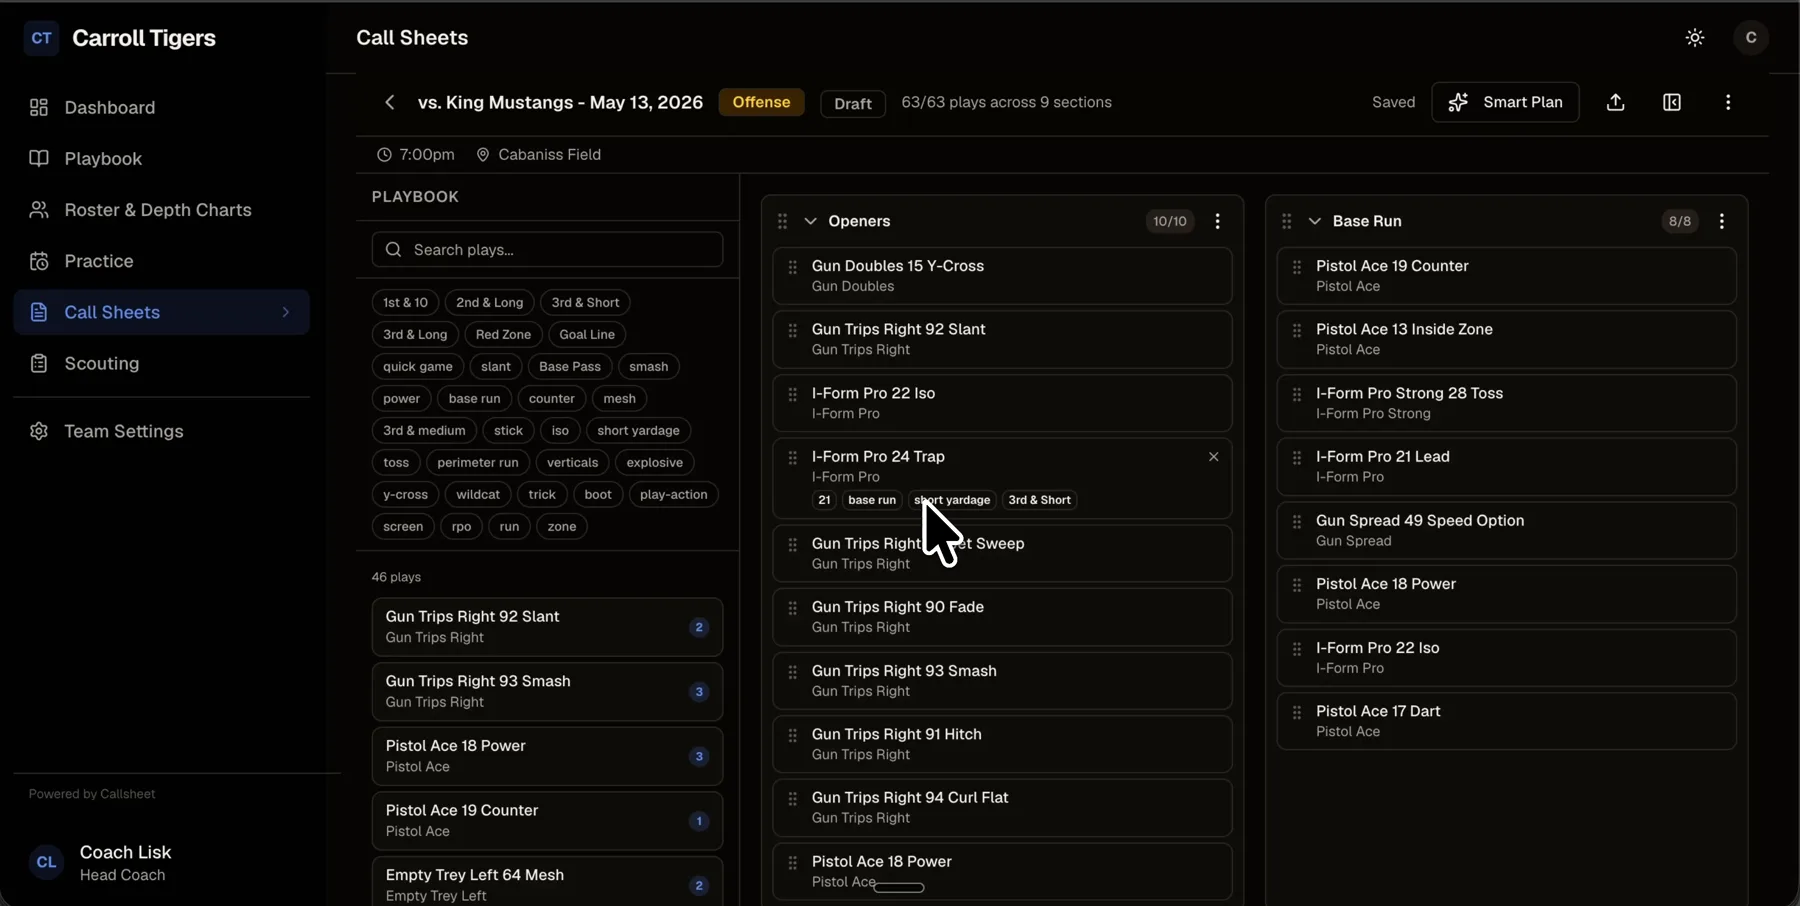1800x906 pixels.
Task: Open Base Run section options menu
Action: point(1721,221)
